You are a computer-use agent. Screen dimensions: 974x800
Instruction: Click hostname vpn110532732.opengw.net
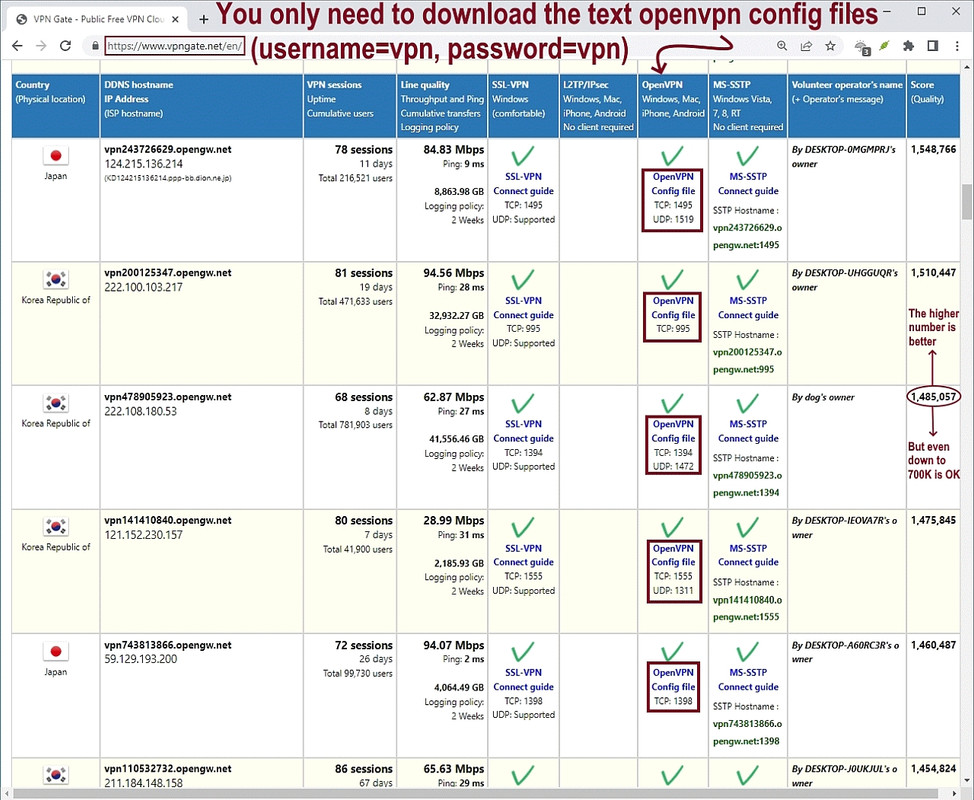point(168,768)
